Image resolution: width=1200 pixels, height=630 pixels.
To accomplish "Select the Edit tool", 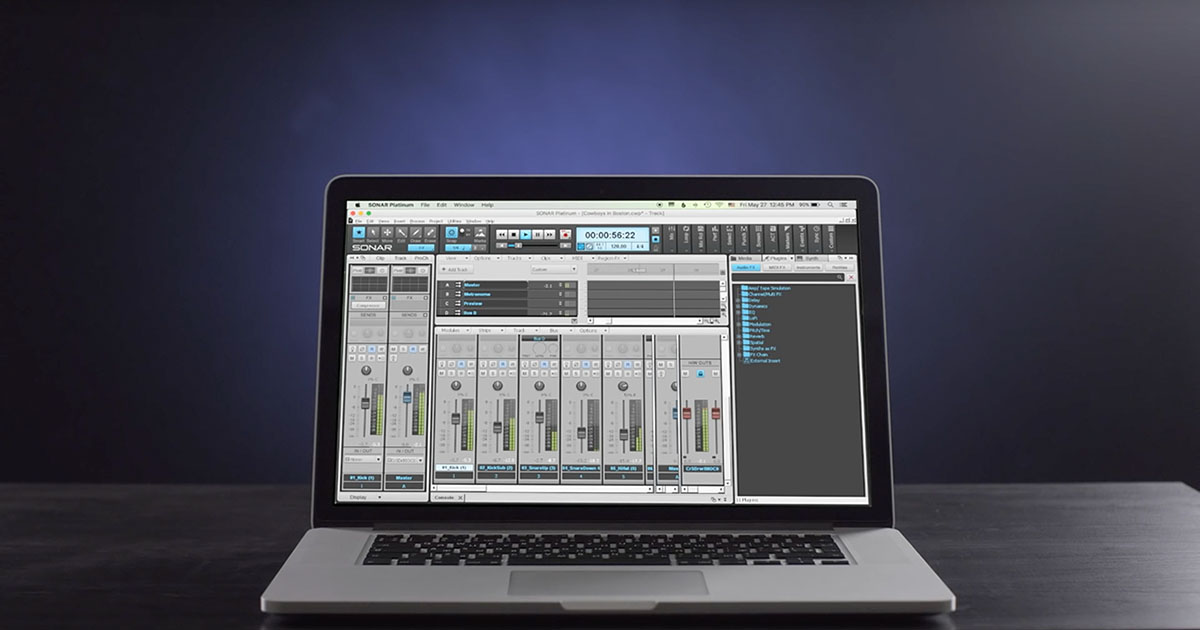I will point(401,233).
